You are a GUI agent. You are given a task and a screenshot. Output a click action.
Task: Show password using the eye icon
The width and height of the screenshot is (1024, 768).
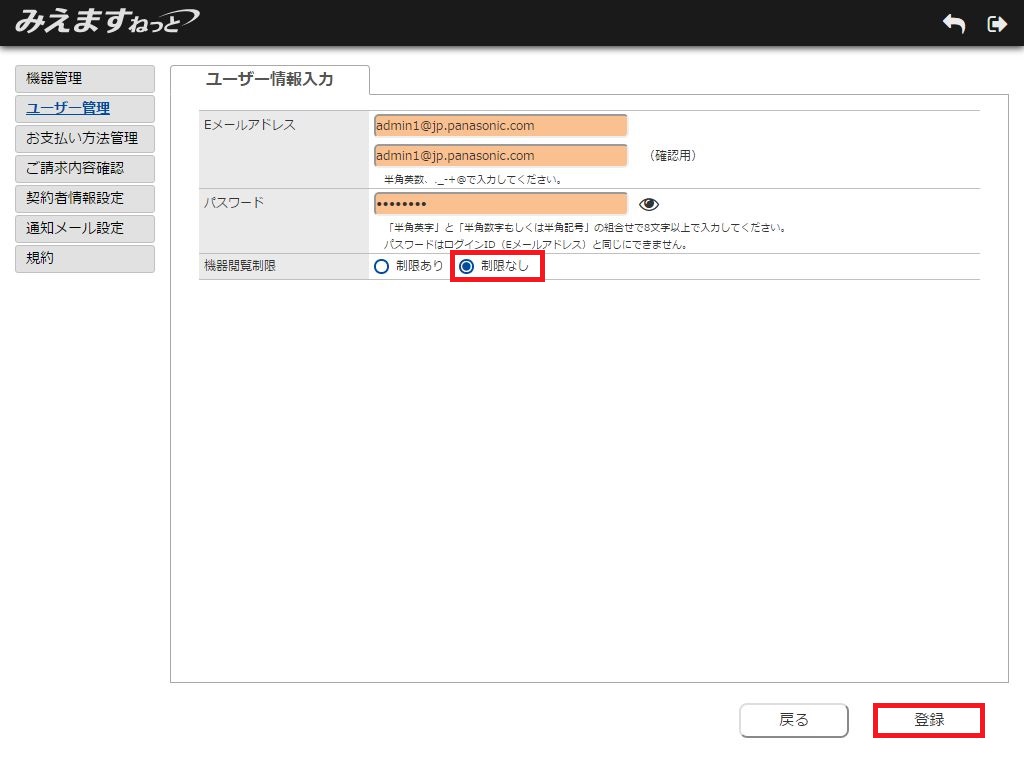click(x=649, y=204)
